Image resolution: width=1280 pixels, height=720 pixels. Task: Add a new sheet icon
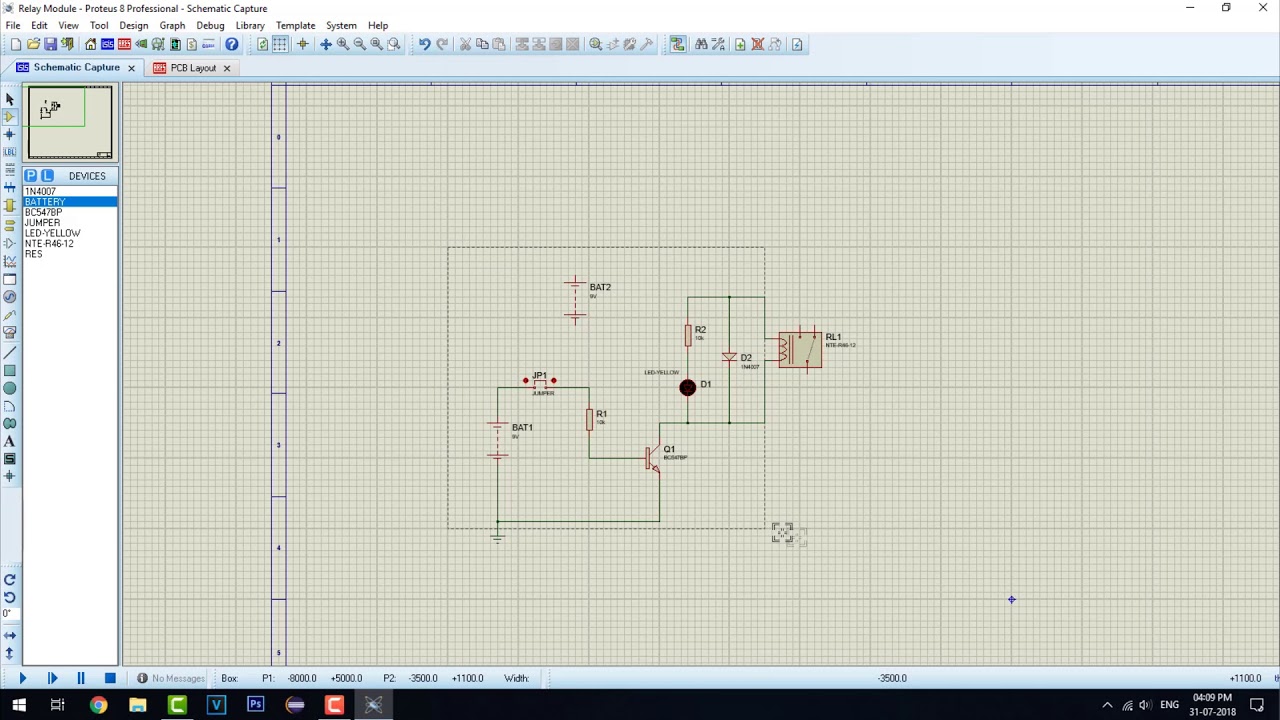[740, 44]
